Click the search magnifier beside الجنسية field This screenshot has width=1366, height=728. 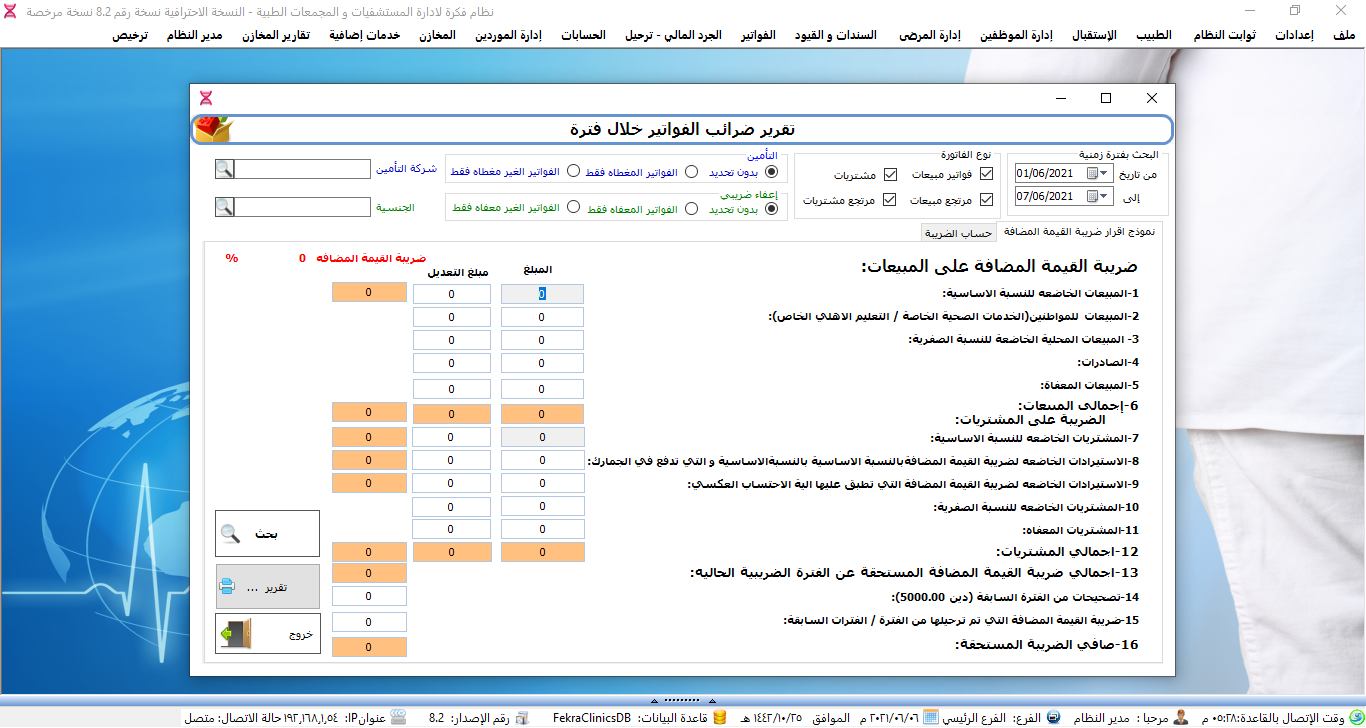(225, 207)
